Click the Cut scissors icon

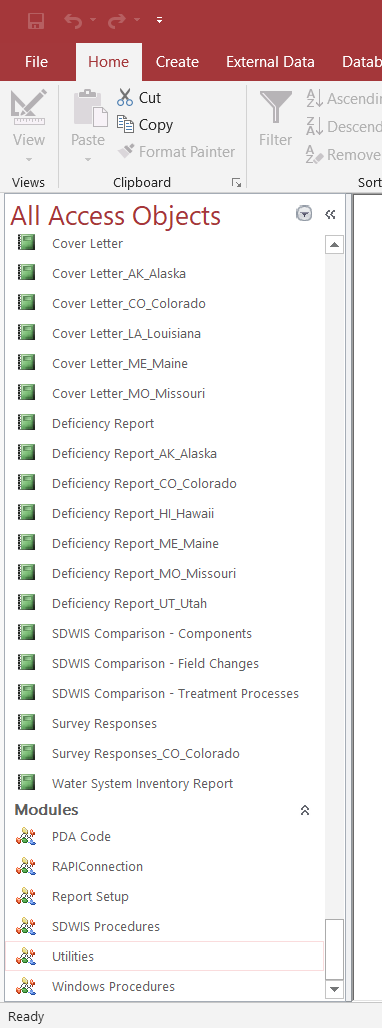pos(124,98)
